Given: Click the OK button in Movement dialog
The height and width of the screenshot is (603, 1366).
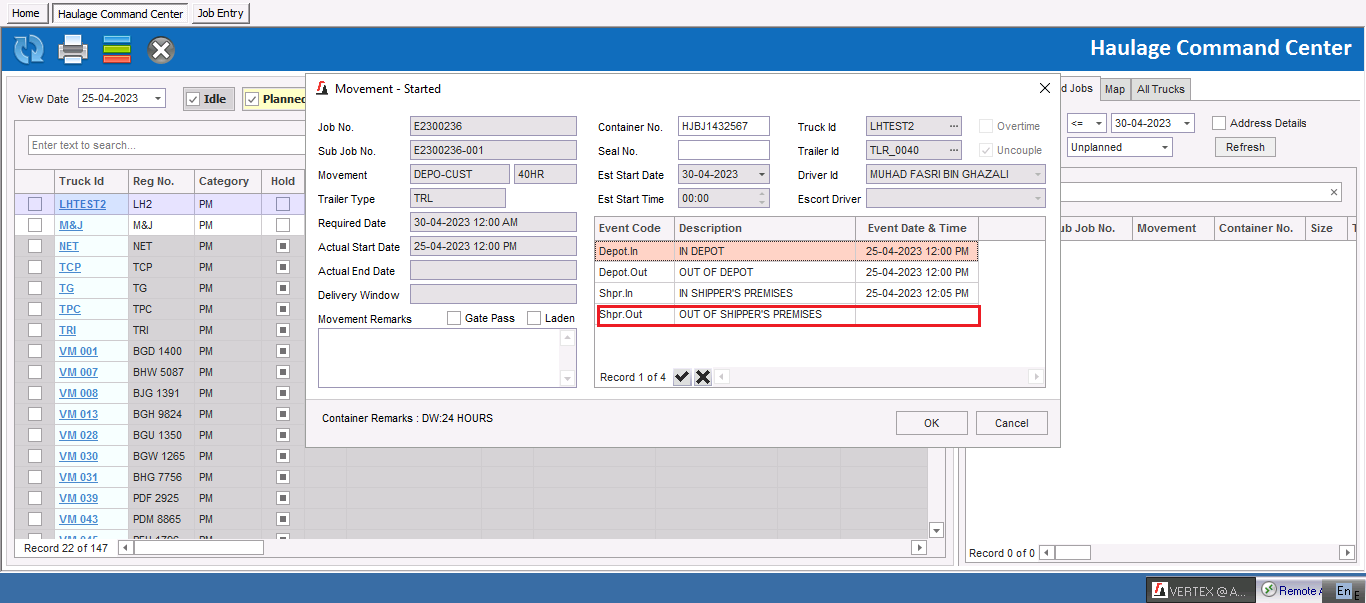Looking at the screenshot, I should (931, 423).
